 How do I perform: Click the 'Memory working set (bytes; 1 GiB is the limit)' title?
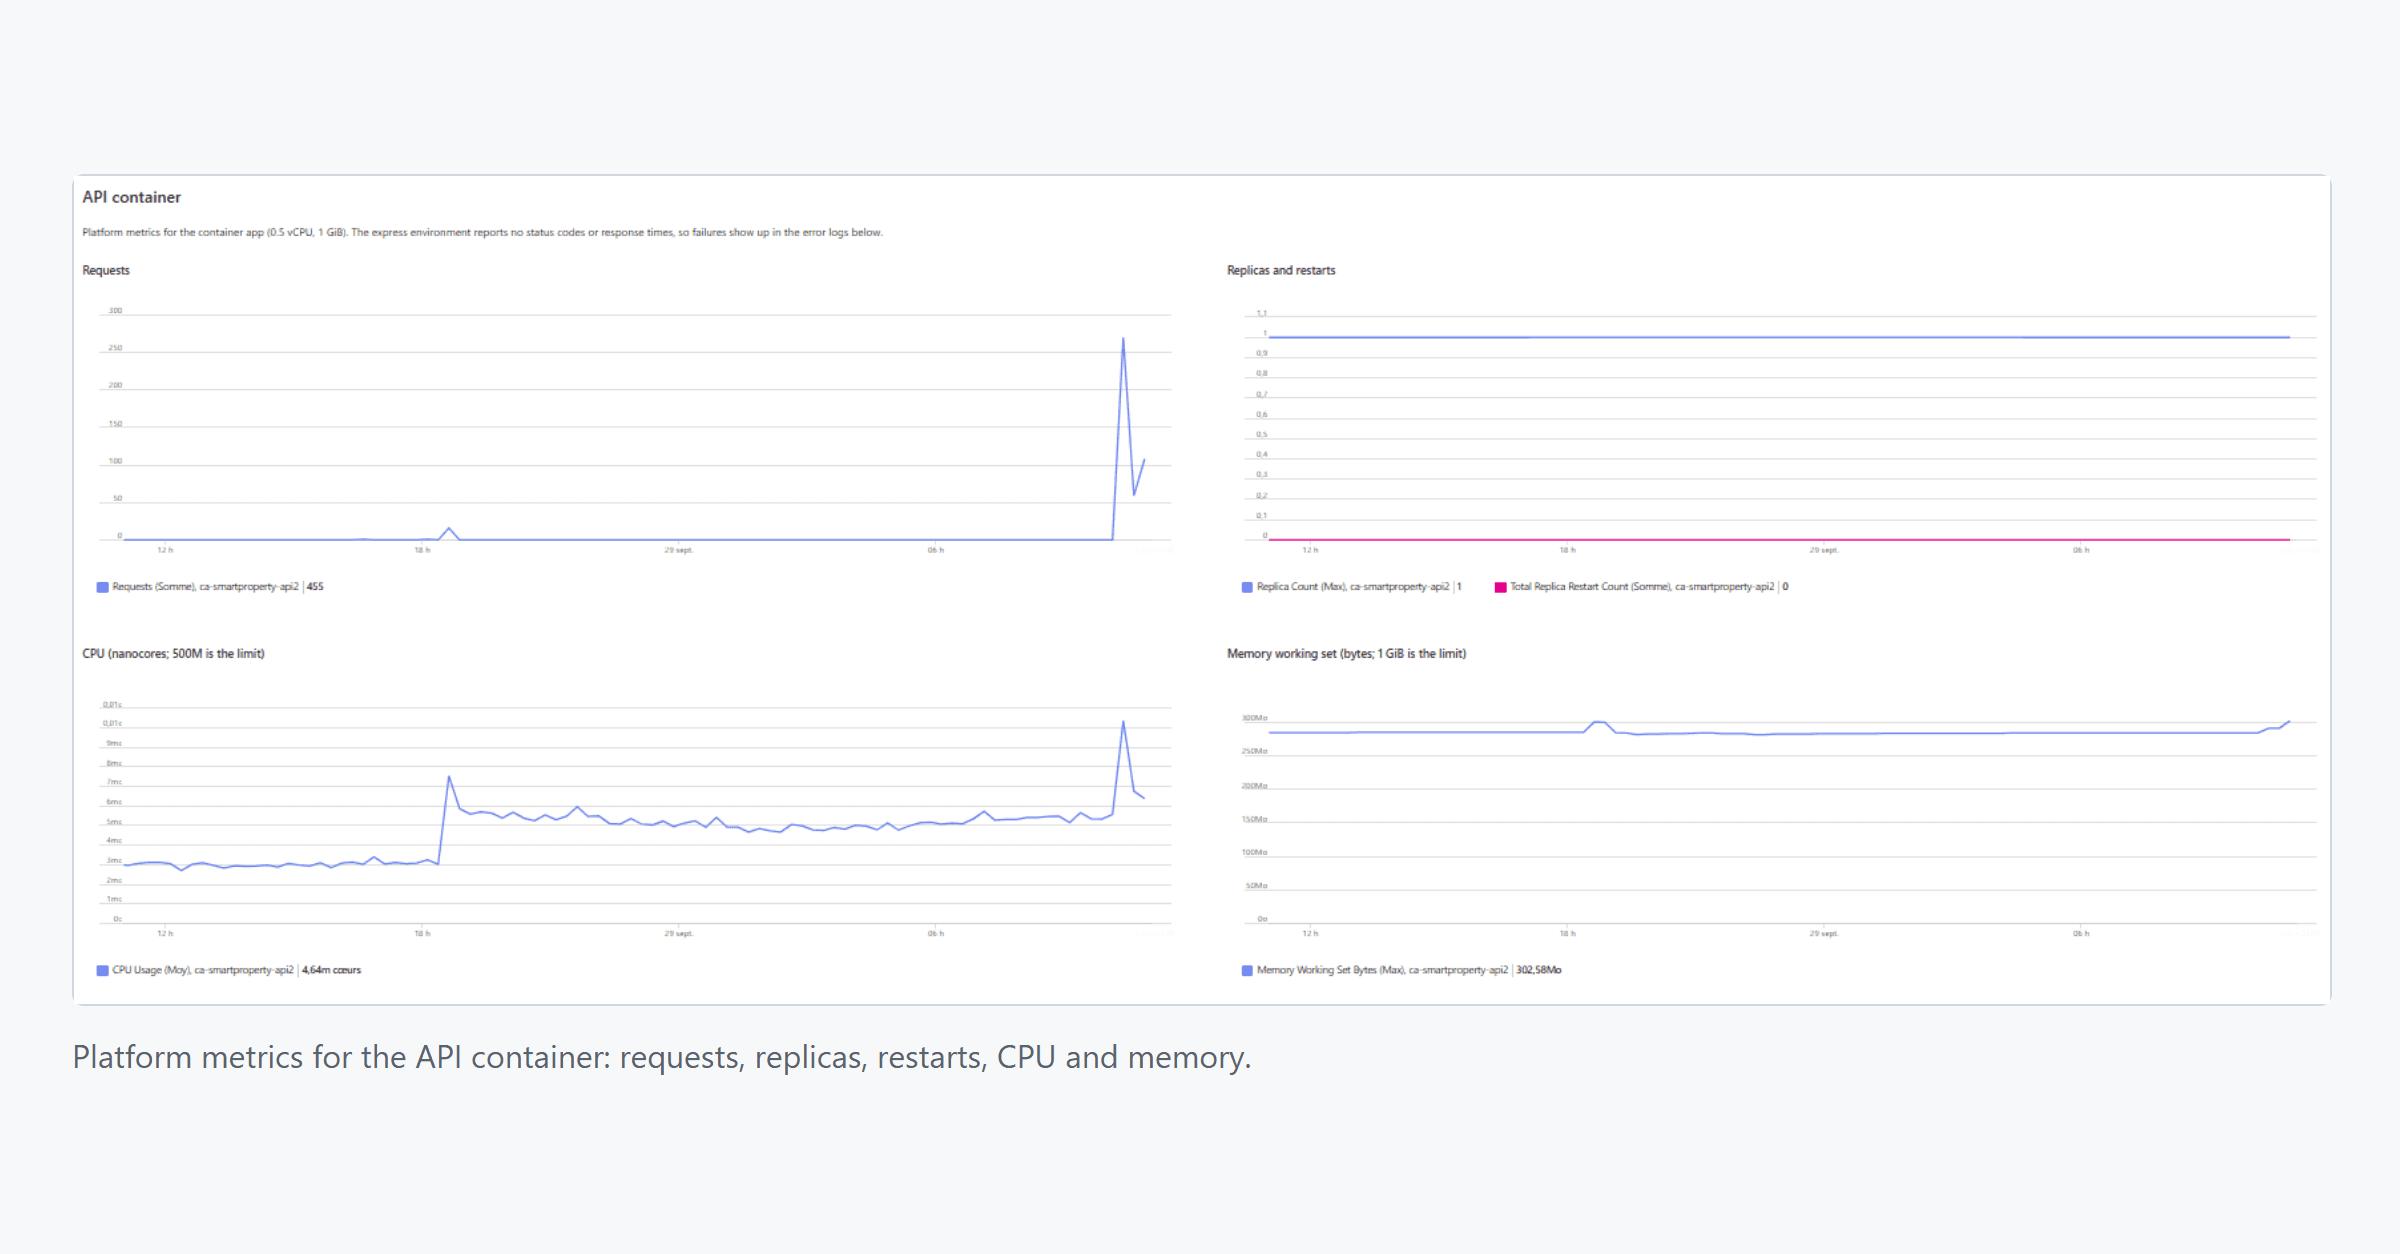point(1346,653)
